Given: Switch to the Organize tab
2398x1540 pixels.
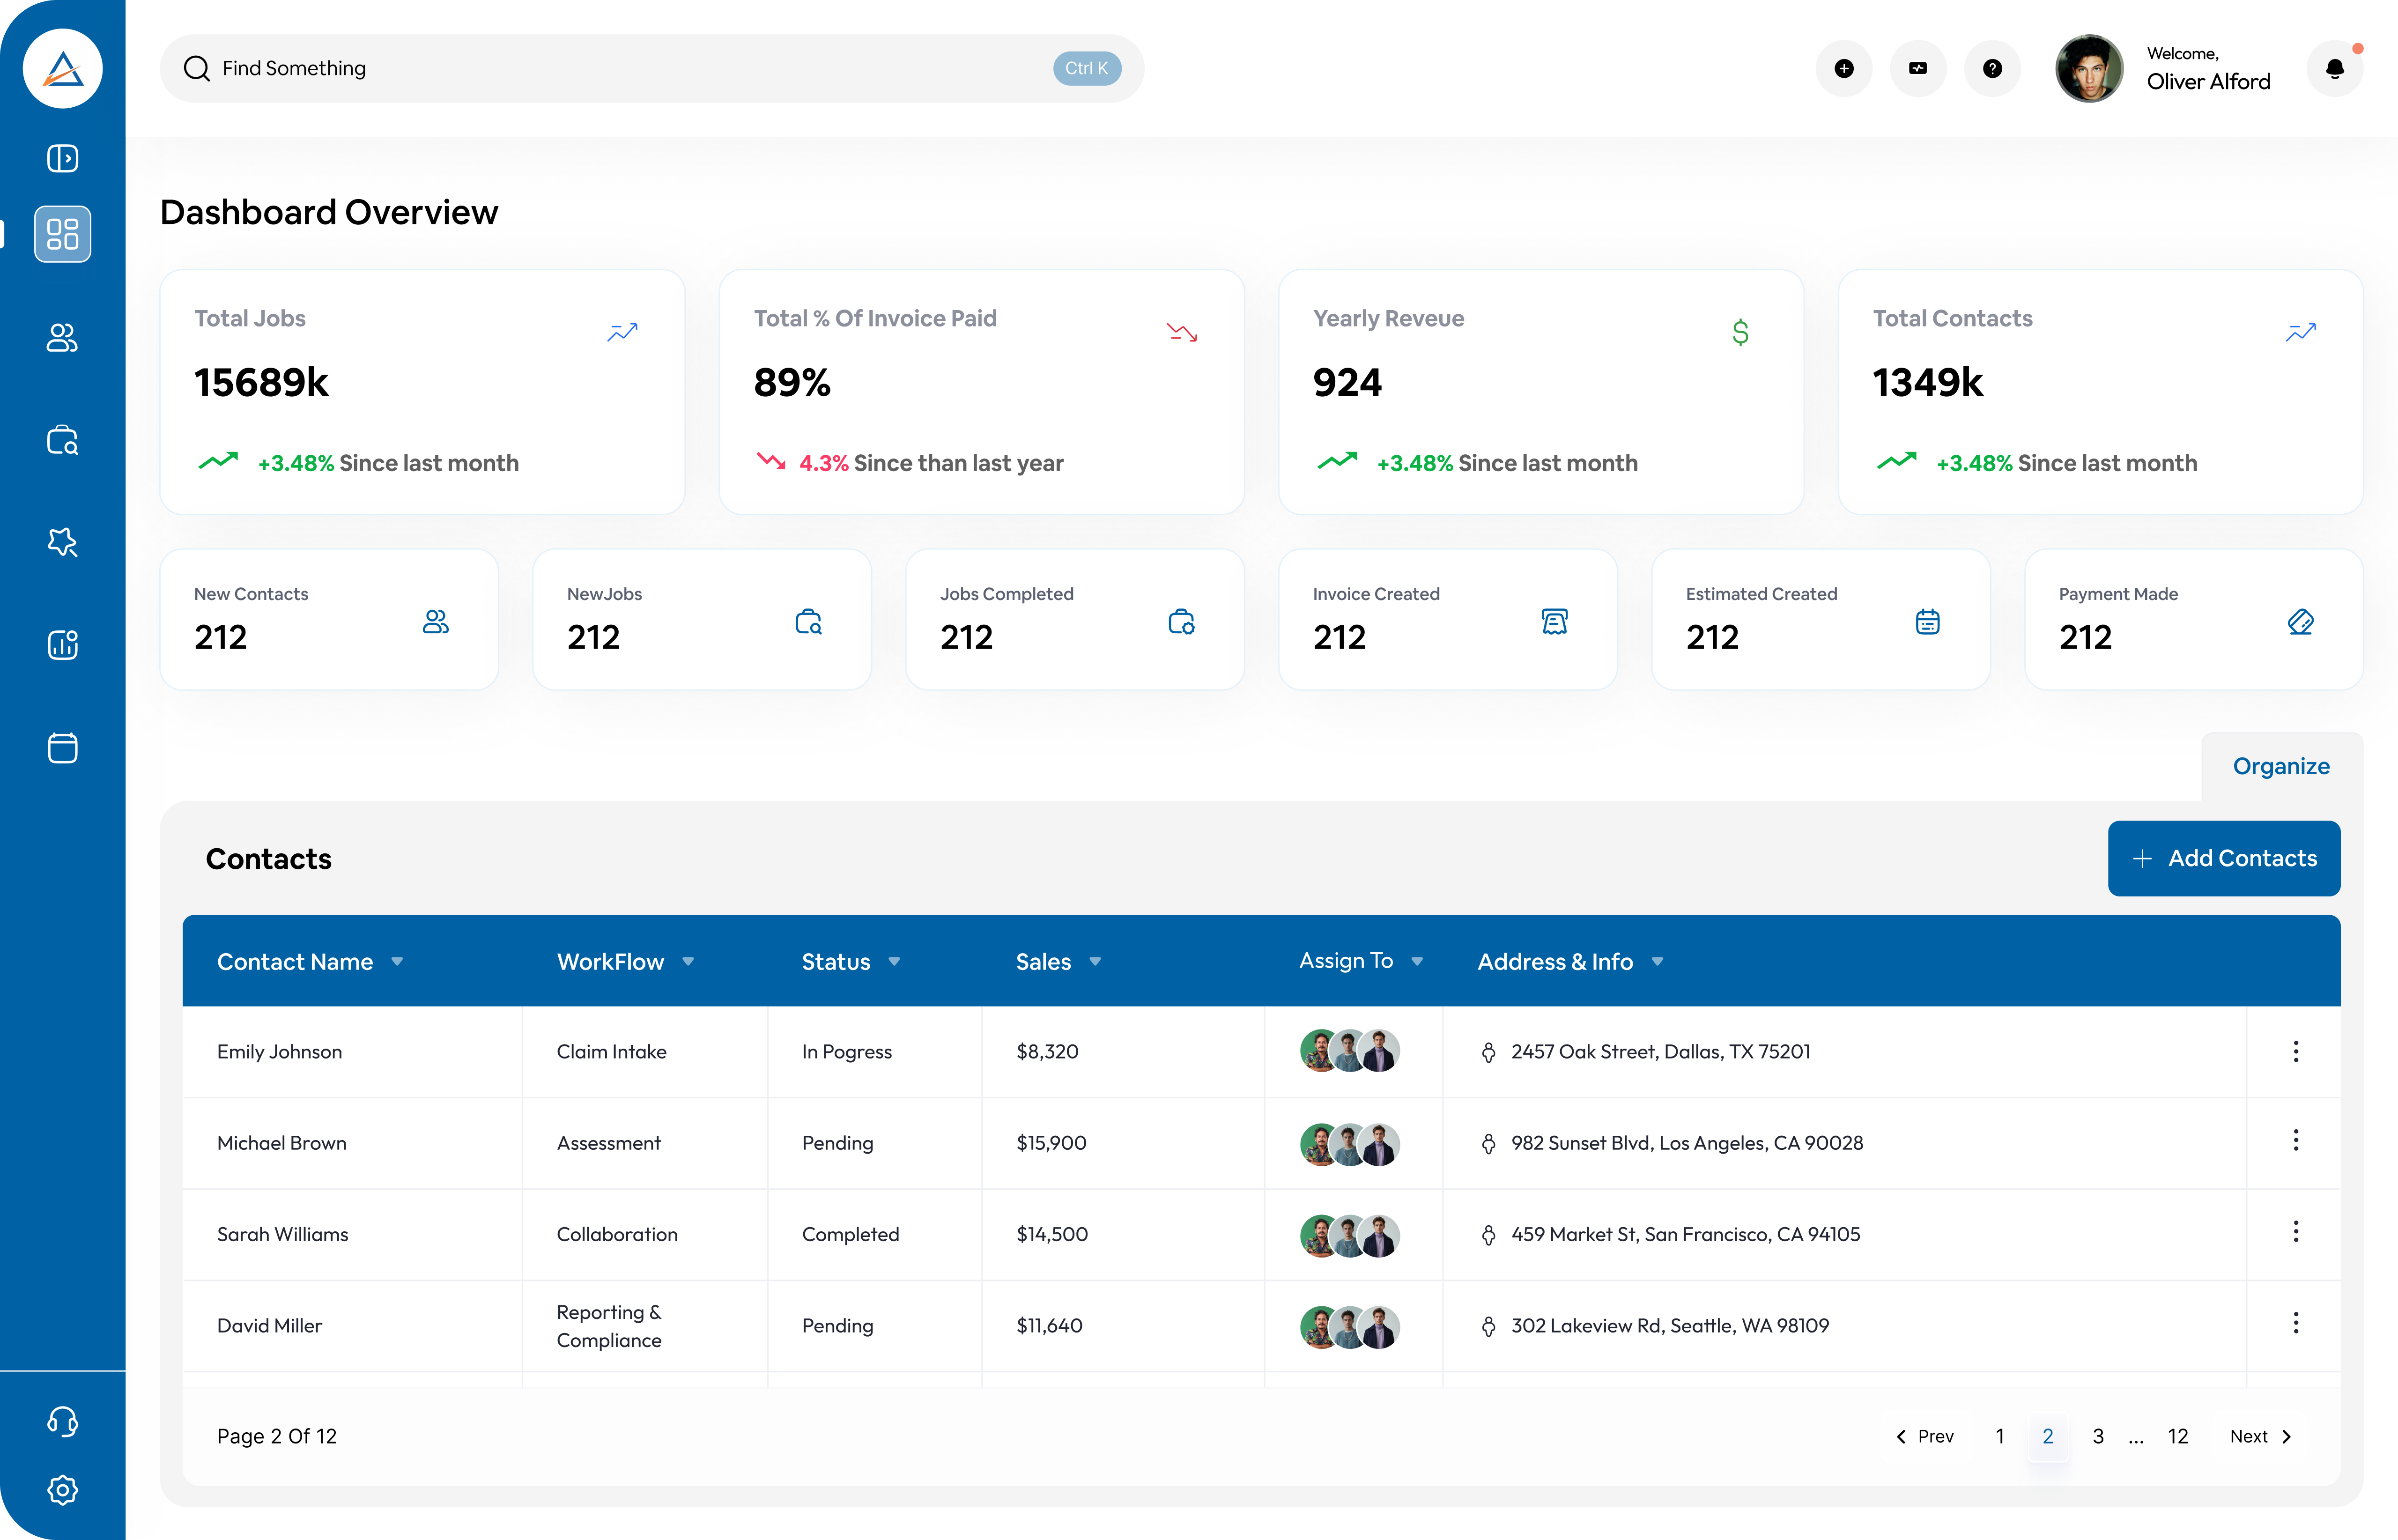Looking at the screenshot, I should point(2280,766).
